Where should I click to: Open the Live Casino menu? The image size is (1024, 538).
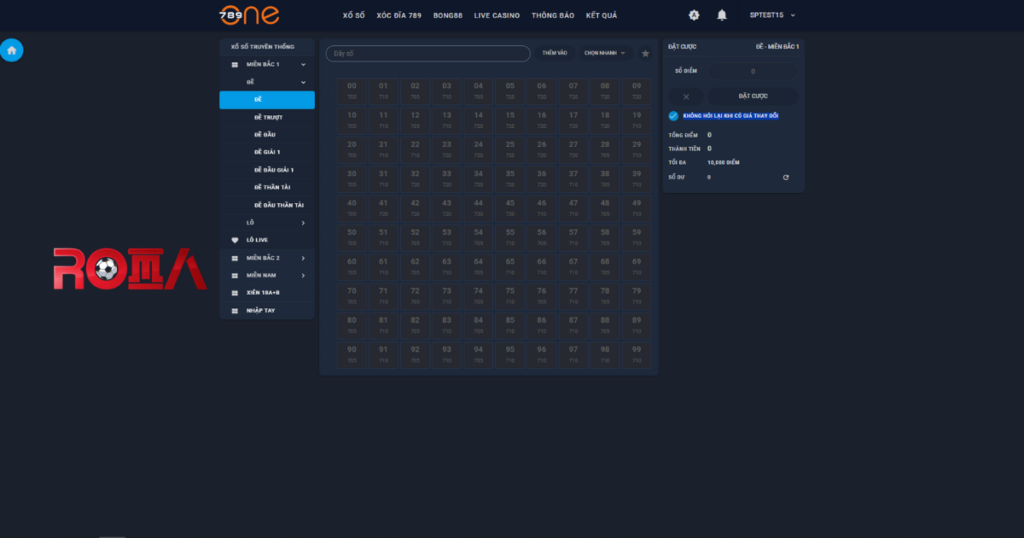pyautogui.click(x=496, y=16)
